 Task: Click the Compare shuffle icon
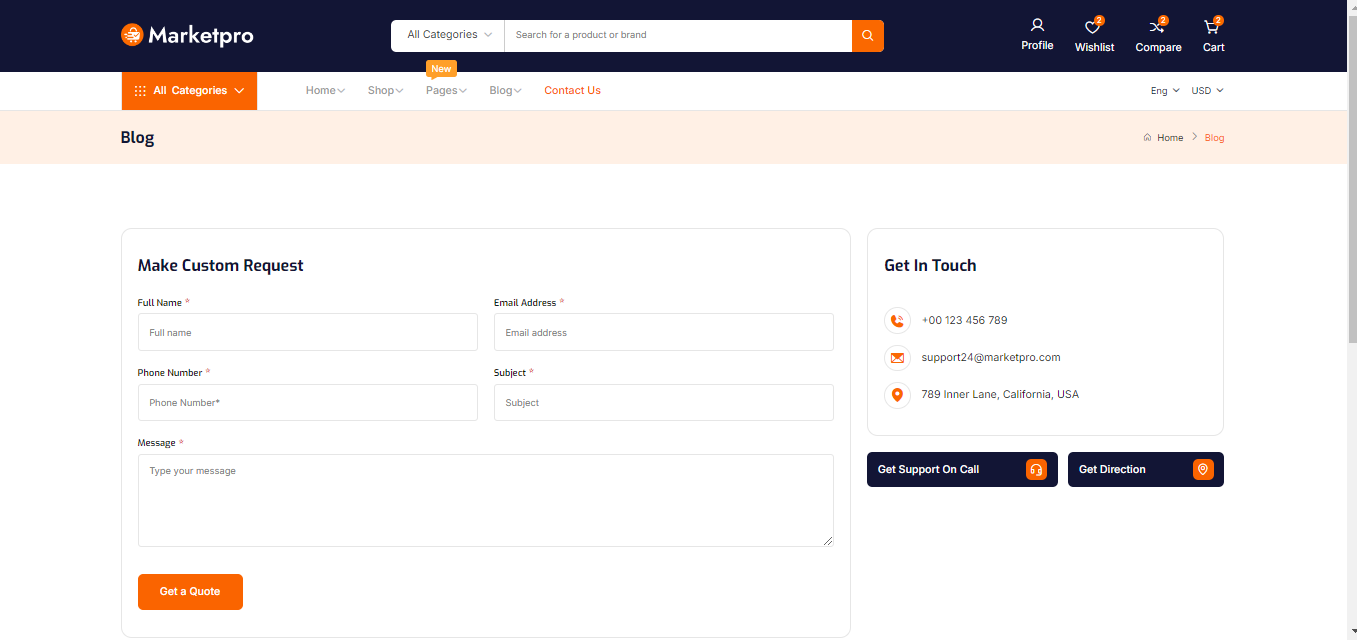tap(1157, 27)
